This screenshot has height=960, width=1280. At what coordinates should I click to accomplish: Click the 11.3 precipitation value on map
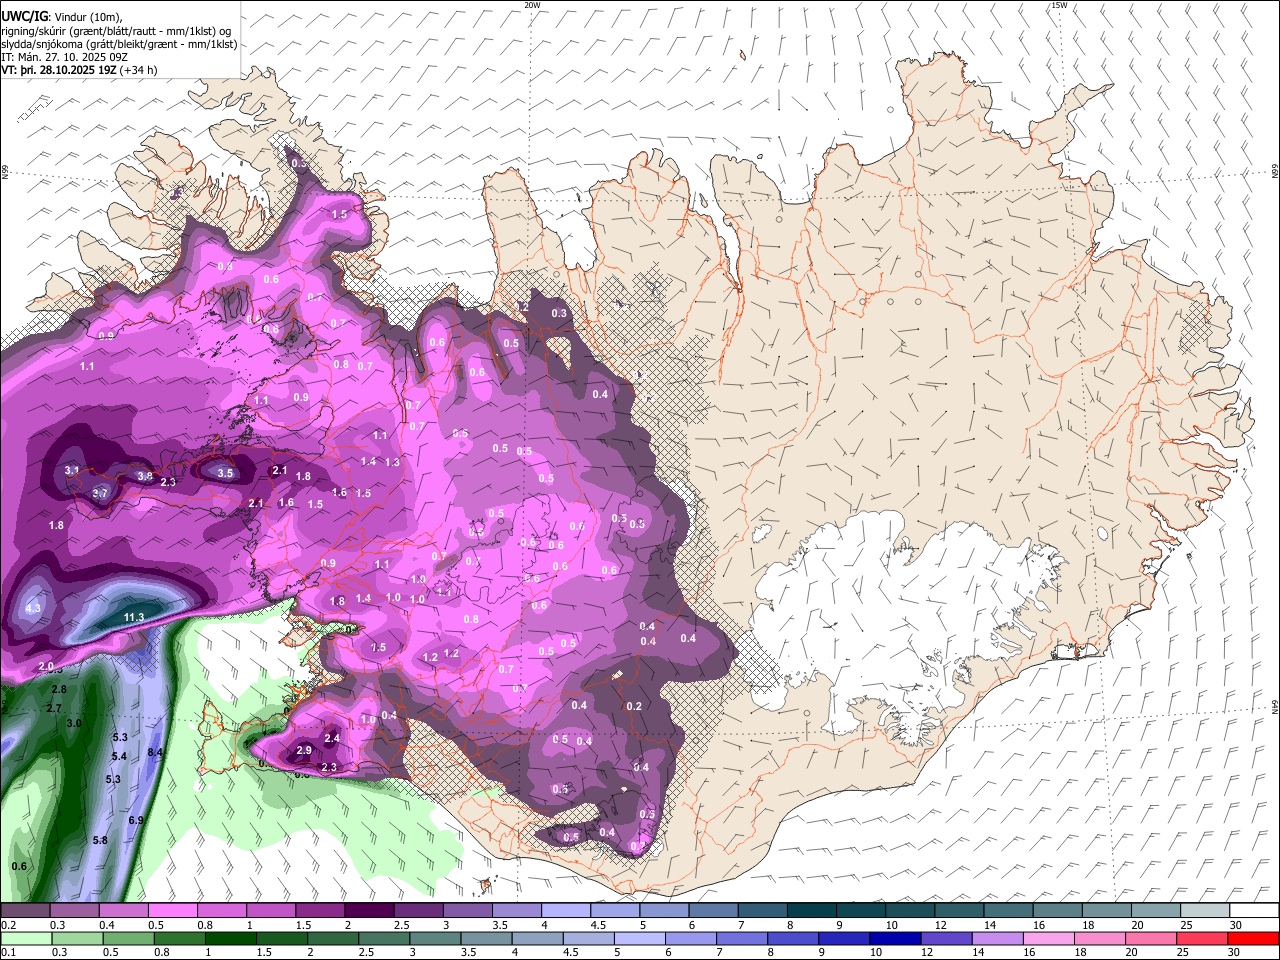pos(134,618)
